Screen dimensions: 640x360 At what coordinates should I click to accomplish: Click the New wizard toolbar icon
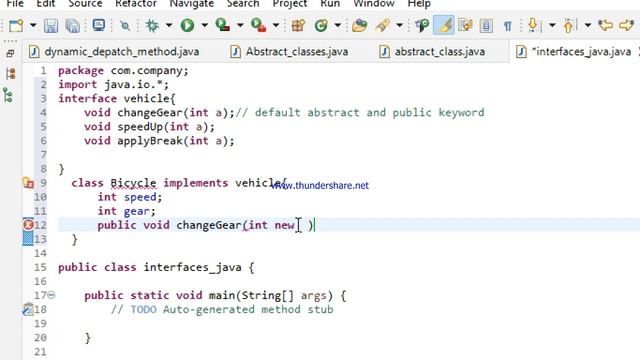(16, 26)
